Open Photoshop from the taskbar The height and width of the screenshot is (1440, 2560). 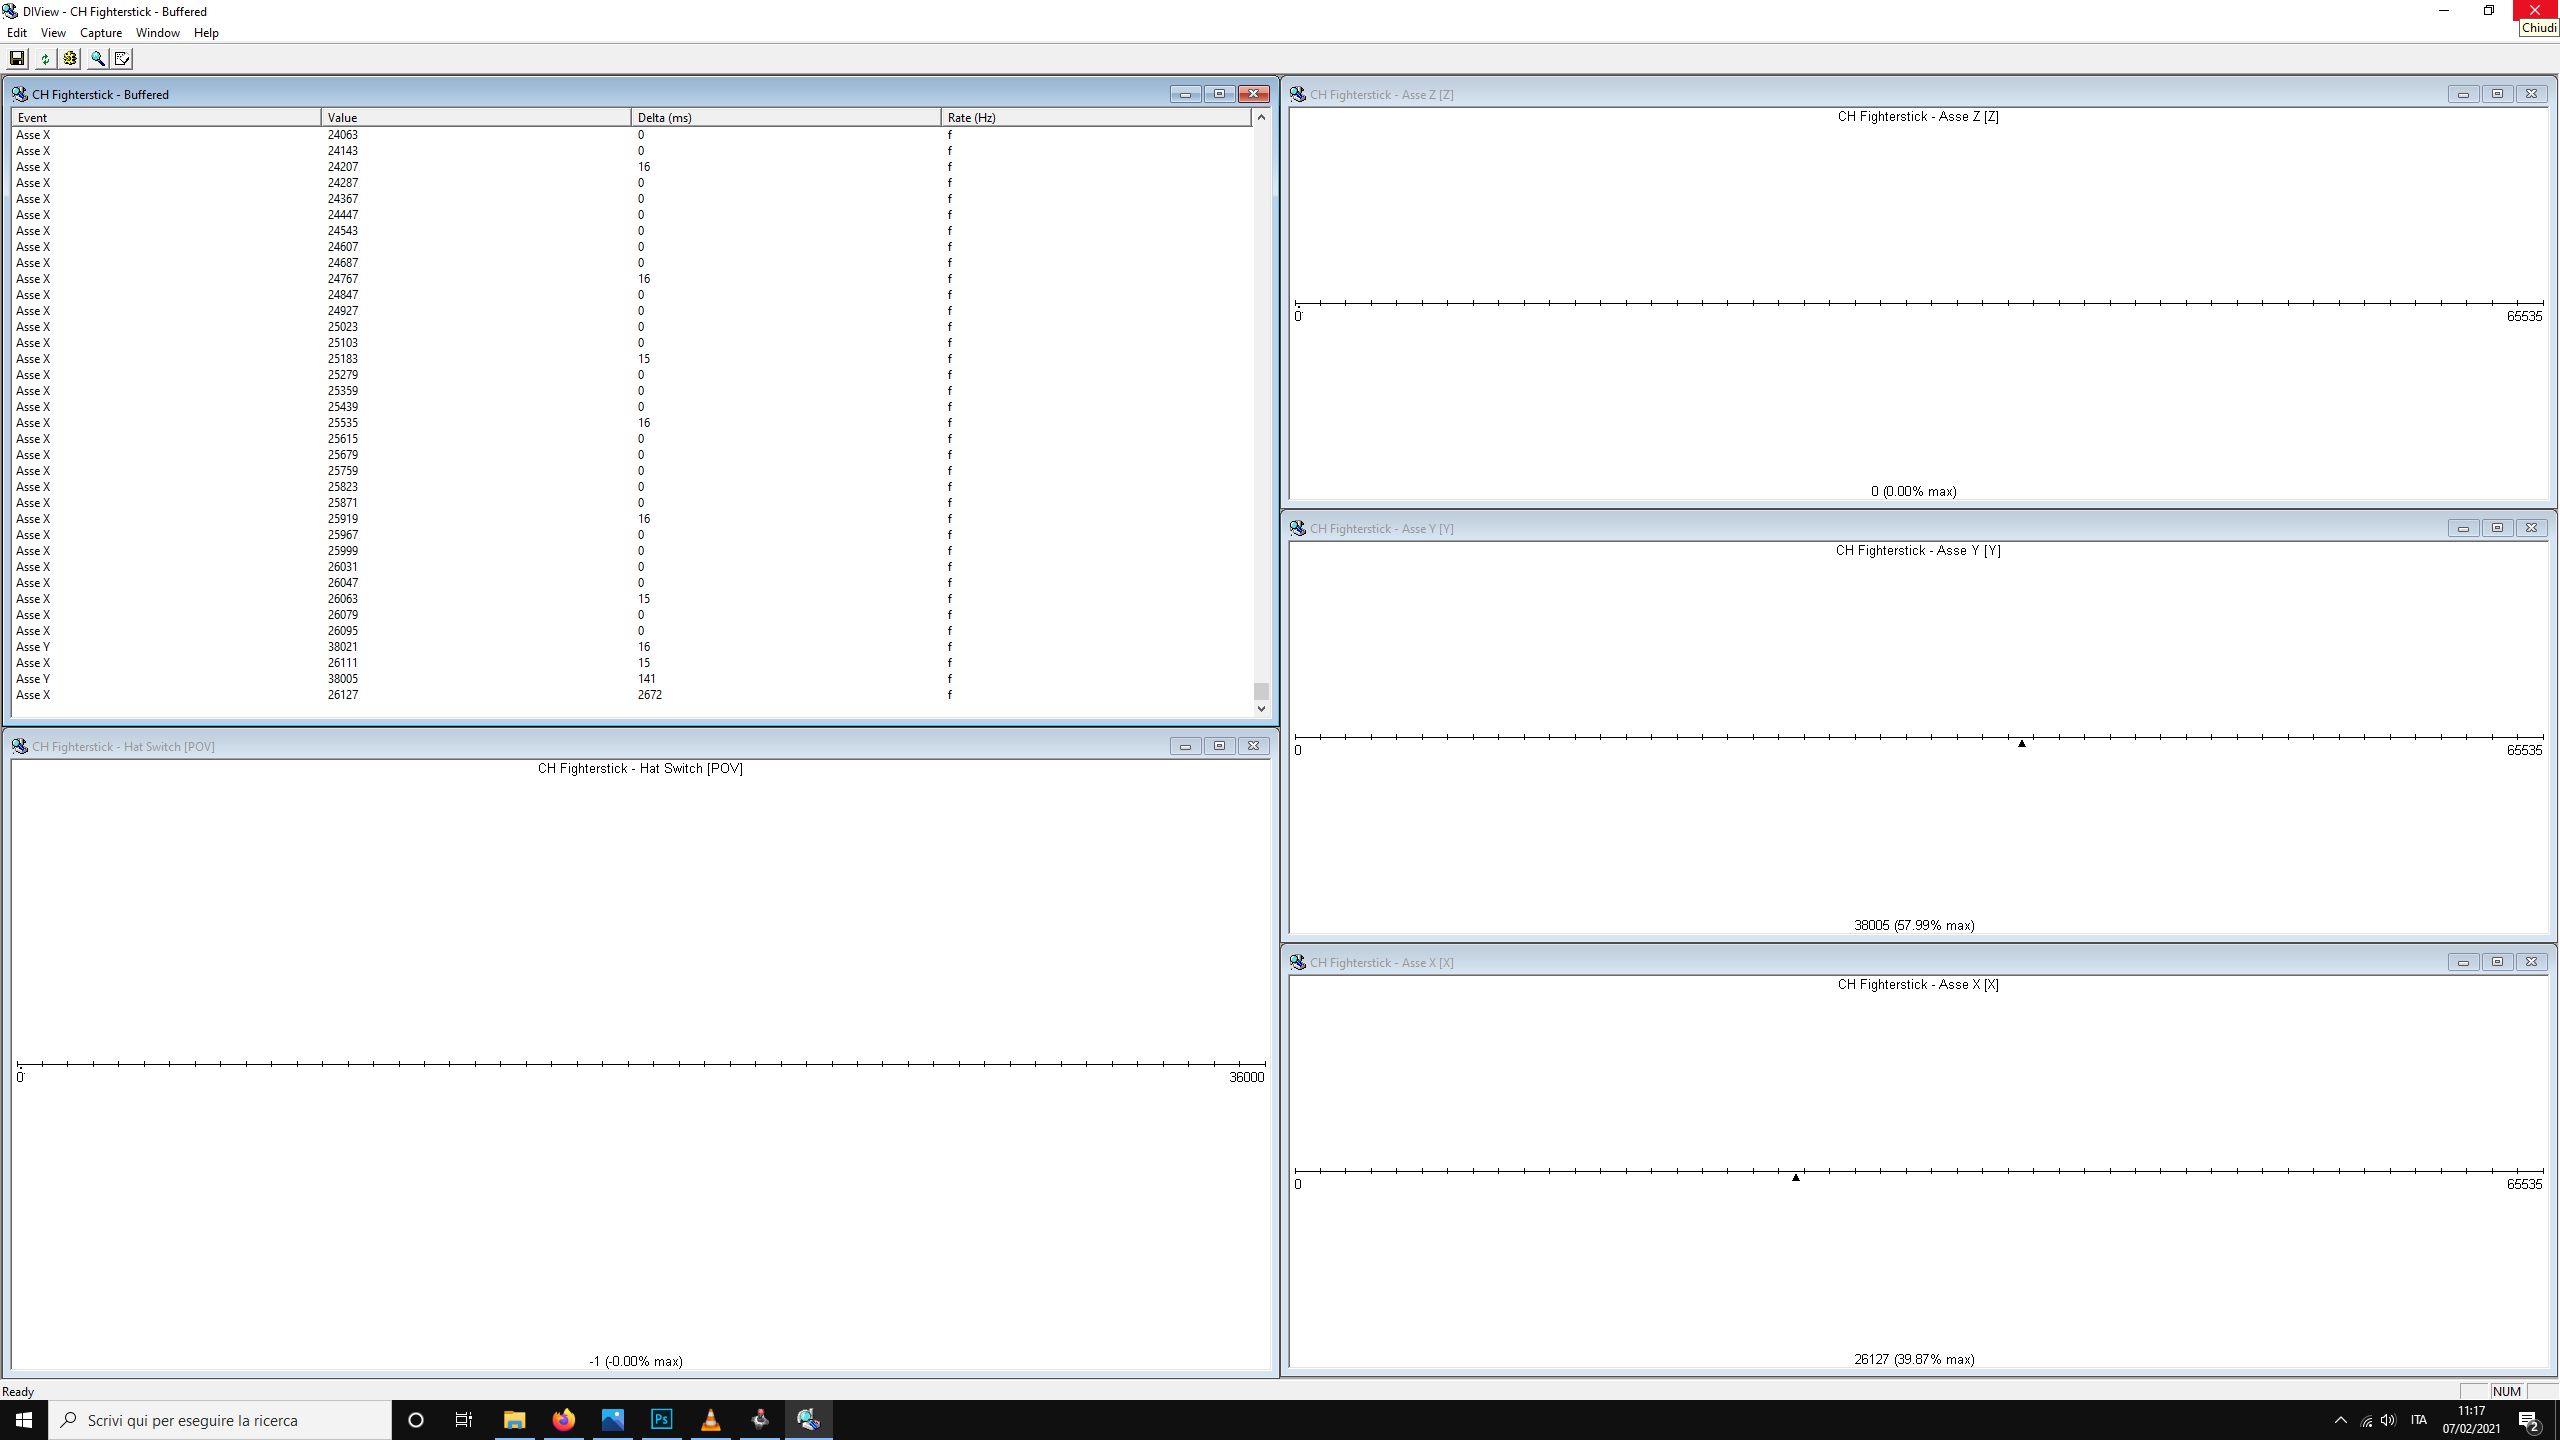coord(662,1420)
